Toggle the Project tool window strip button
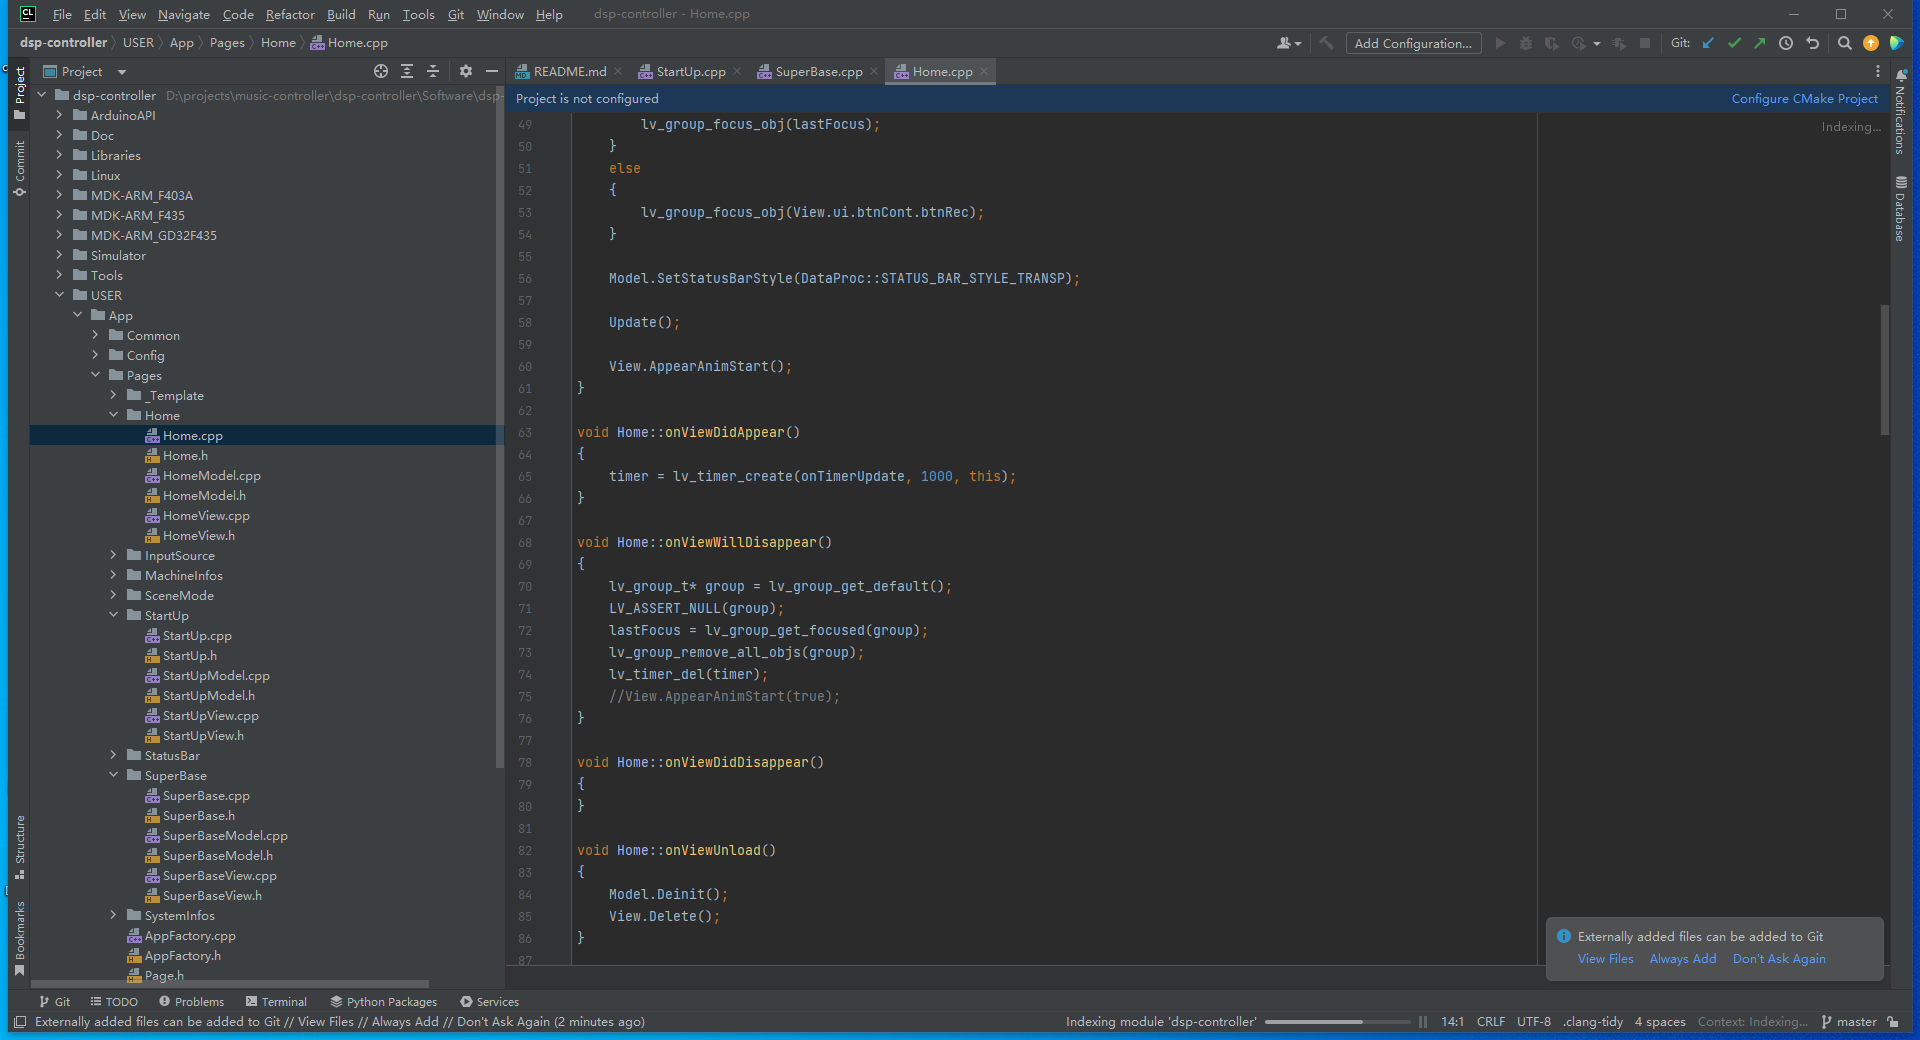The width and height of the screenshot is (1920, 1040). (x=19, y=93)
